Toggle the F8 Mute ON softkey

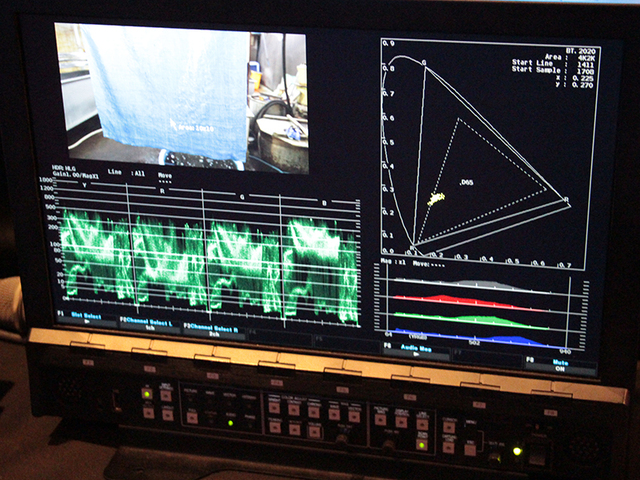click(560, 365)
